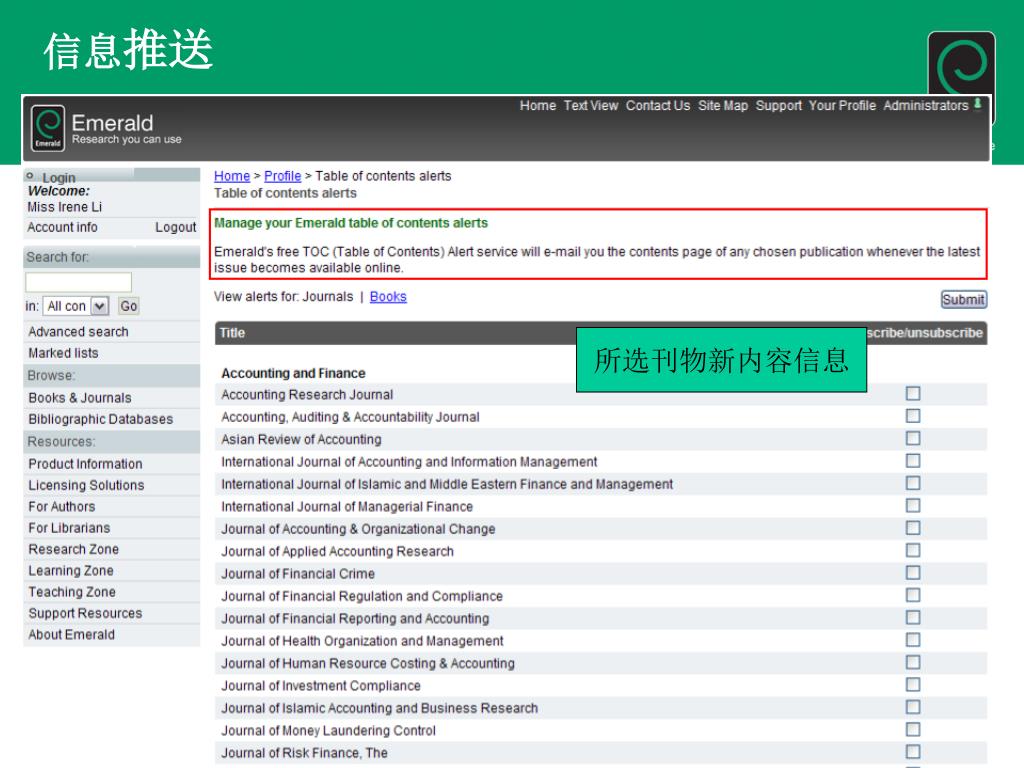
Task: Open Product Information resource link
Action: coord(85,464)
